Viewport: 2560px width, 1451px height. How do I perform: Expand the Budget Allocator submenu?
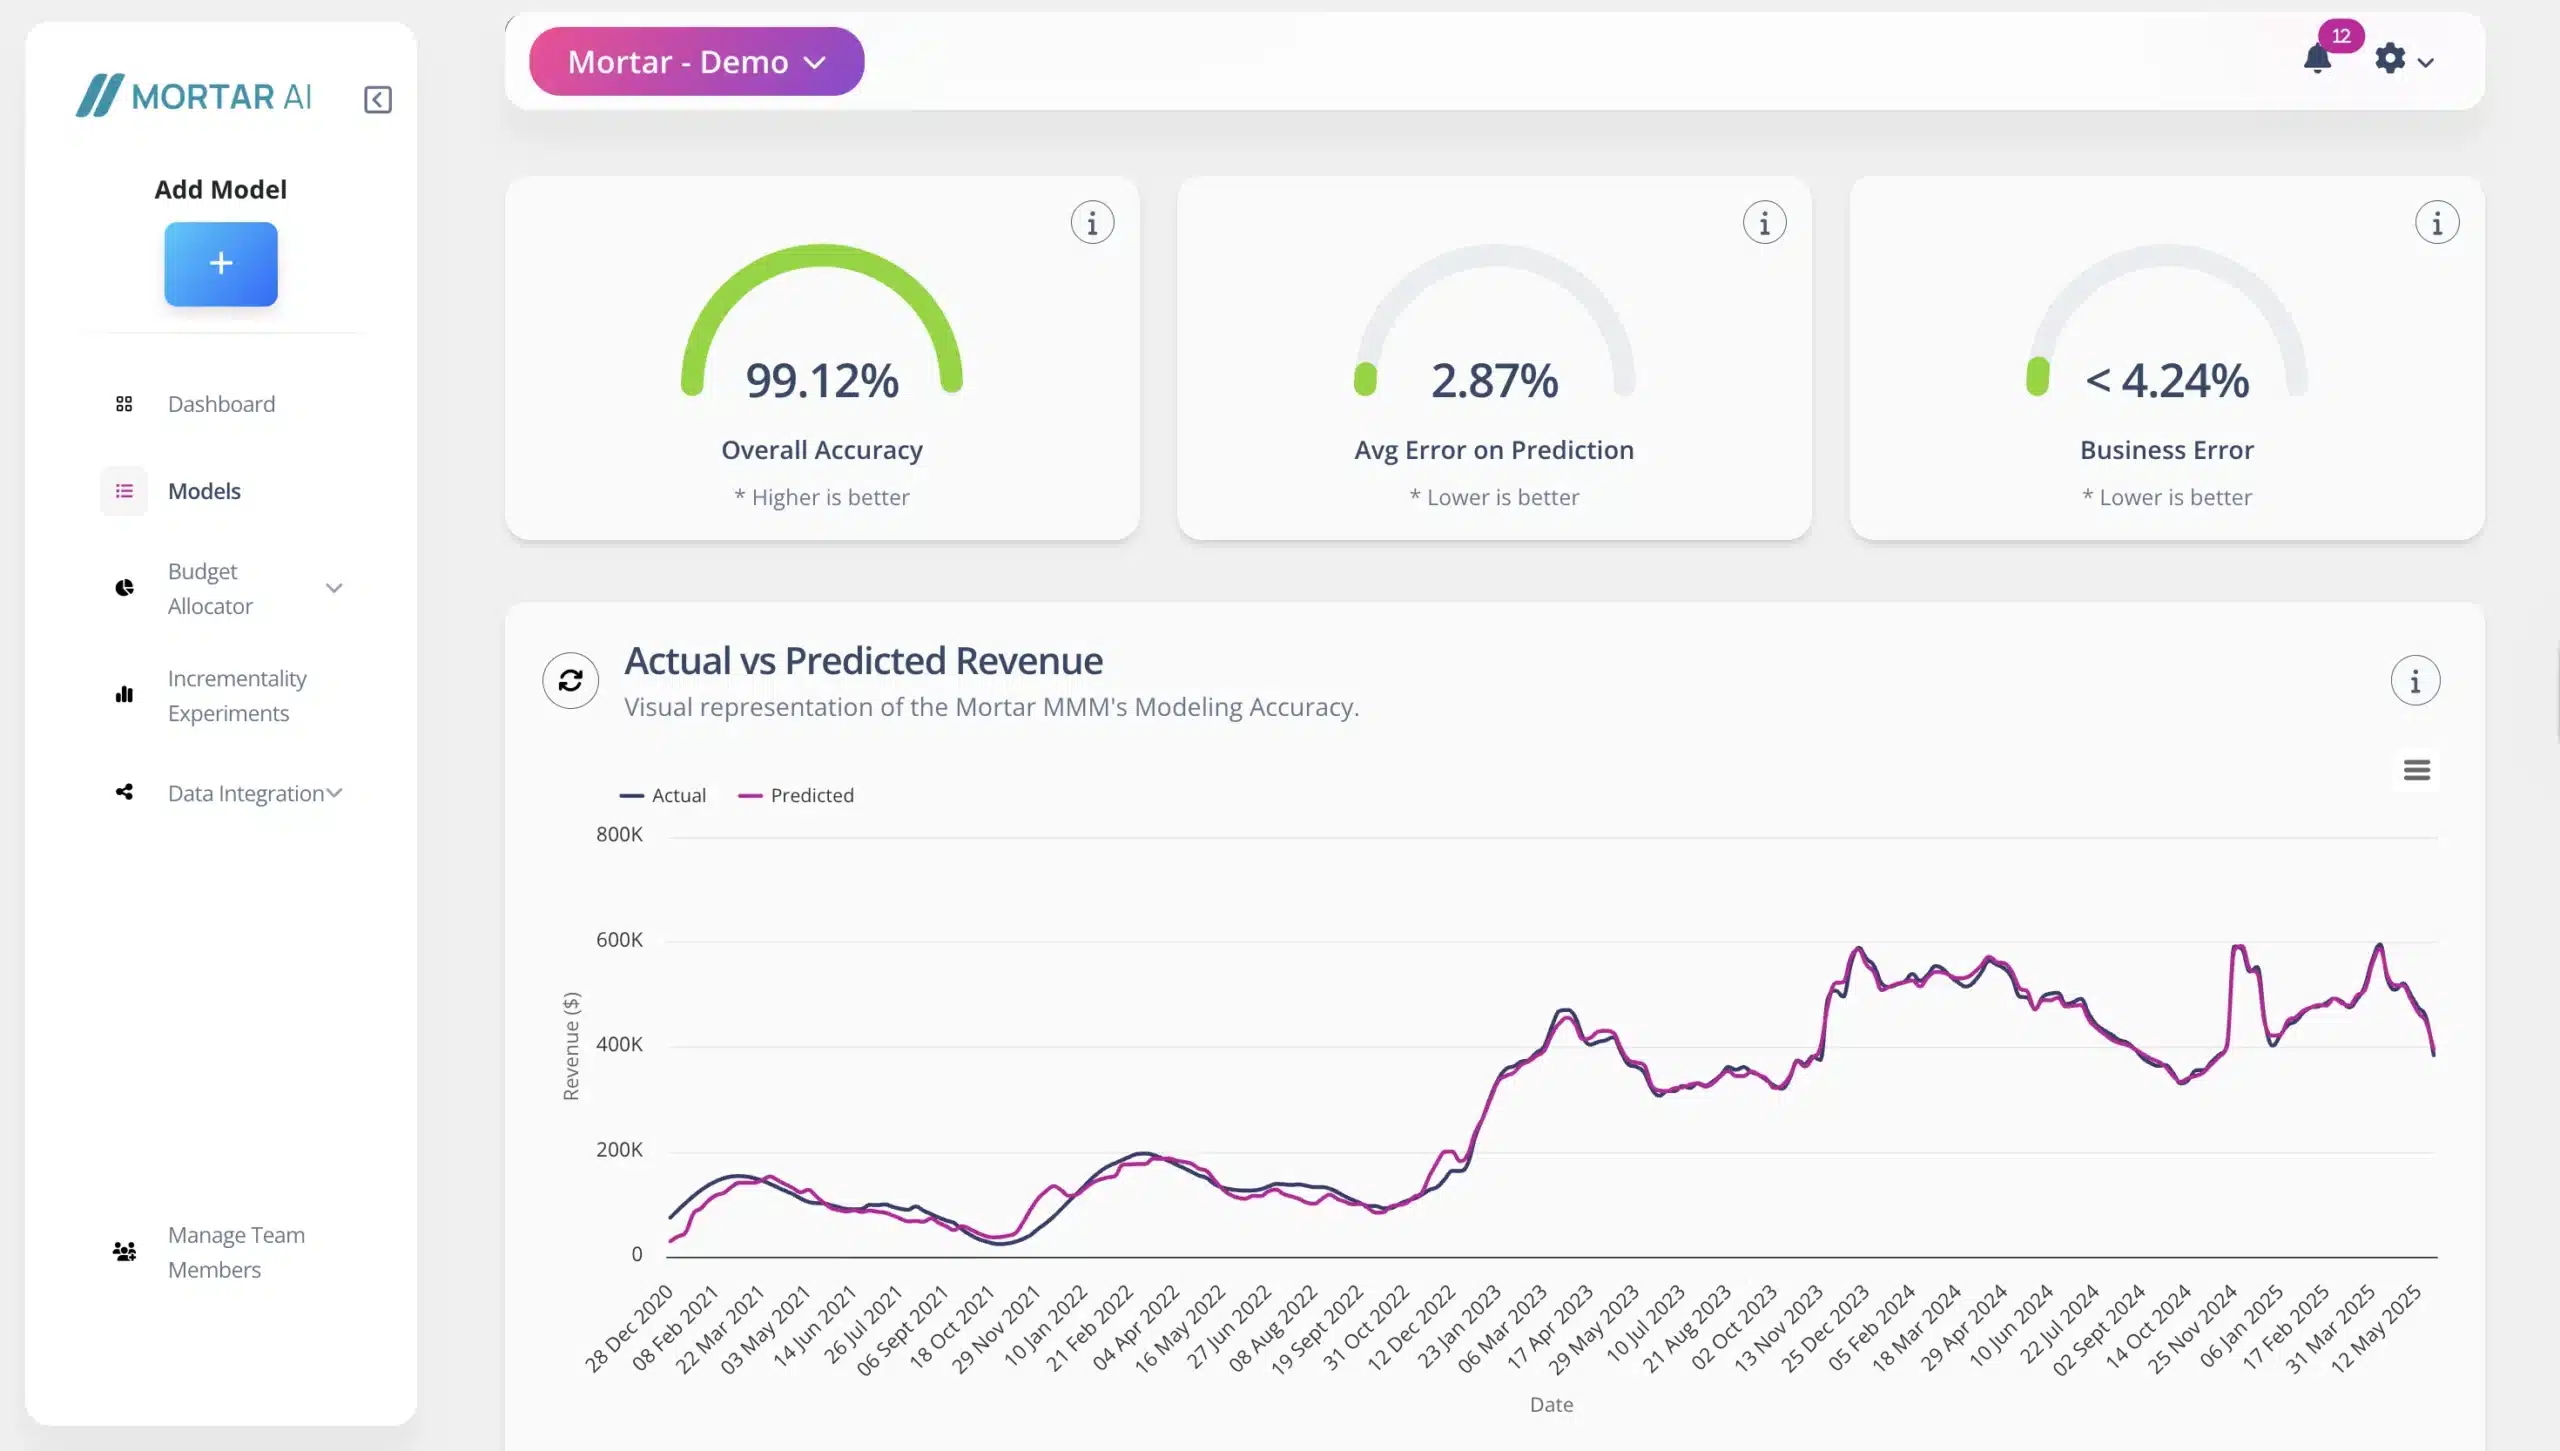[334, 589]
